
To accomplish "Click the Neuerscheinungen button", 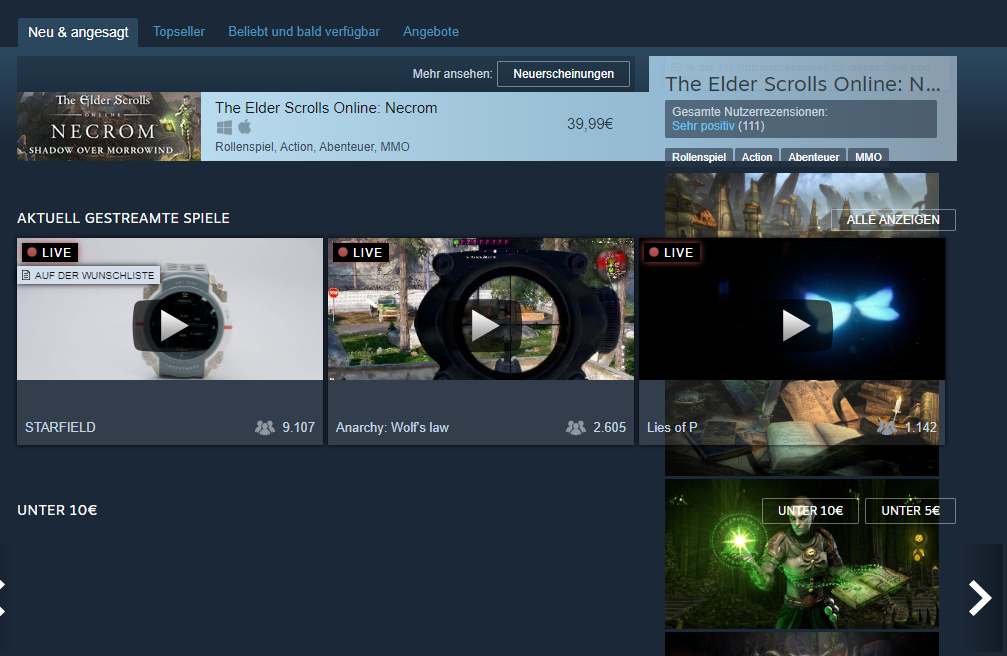I will 563,74.
